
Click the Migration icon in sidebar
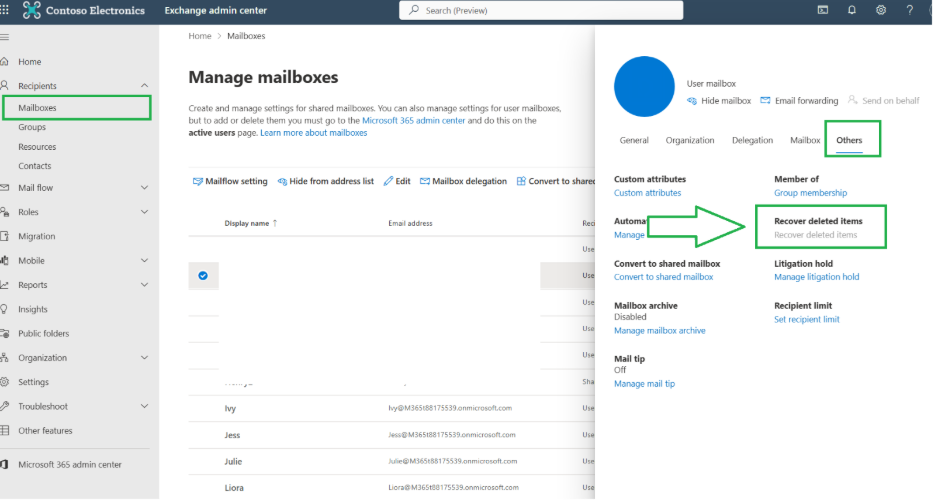click(5, 236)
